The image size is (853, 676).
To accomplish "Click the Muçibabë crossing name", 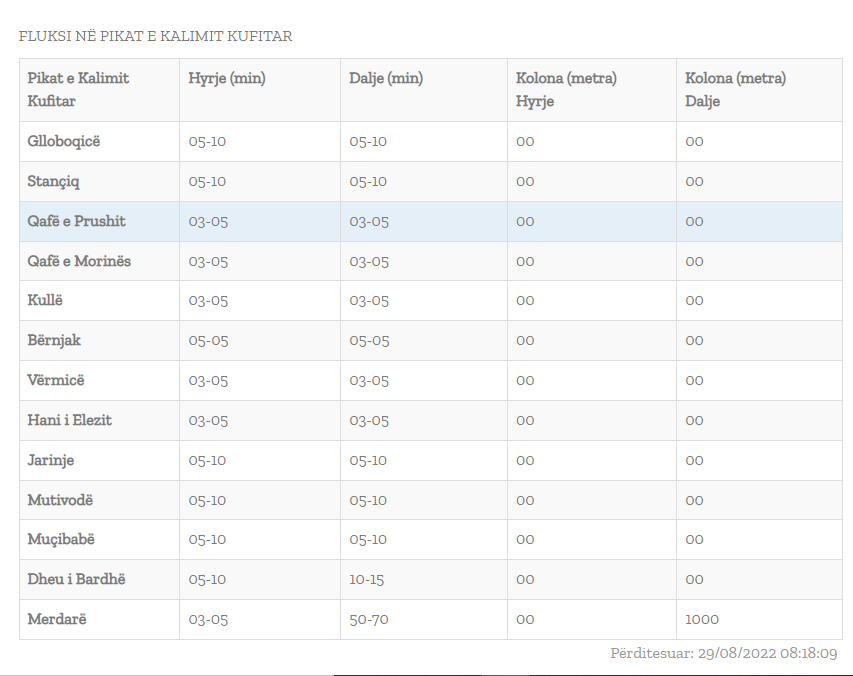I will (x=61, y=539).
